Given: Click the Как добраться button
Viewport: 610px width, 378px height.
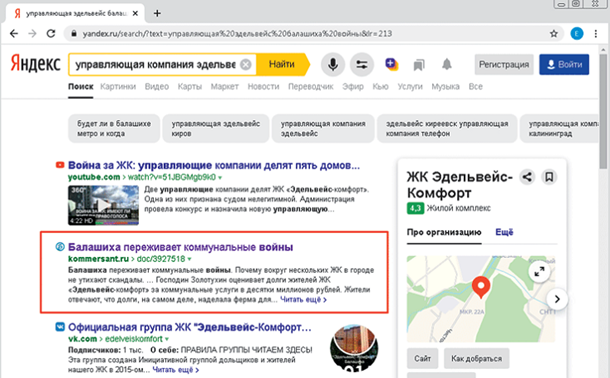Looking at the screenshot, I should (477, 359).
